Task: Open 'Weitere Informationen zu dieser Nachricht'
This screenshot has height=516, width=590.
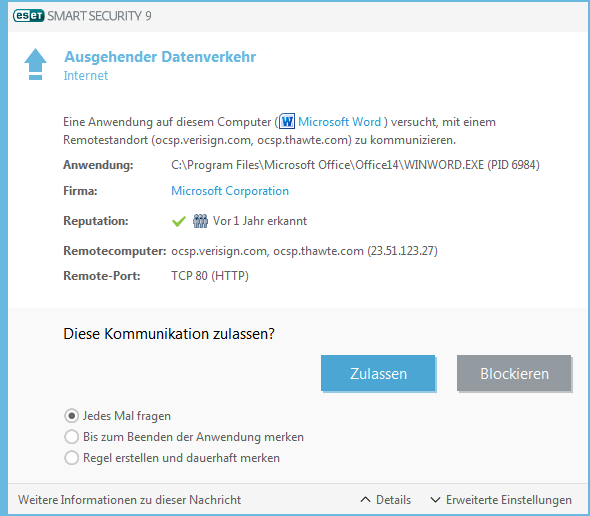Action: coord(129,500)
